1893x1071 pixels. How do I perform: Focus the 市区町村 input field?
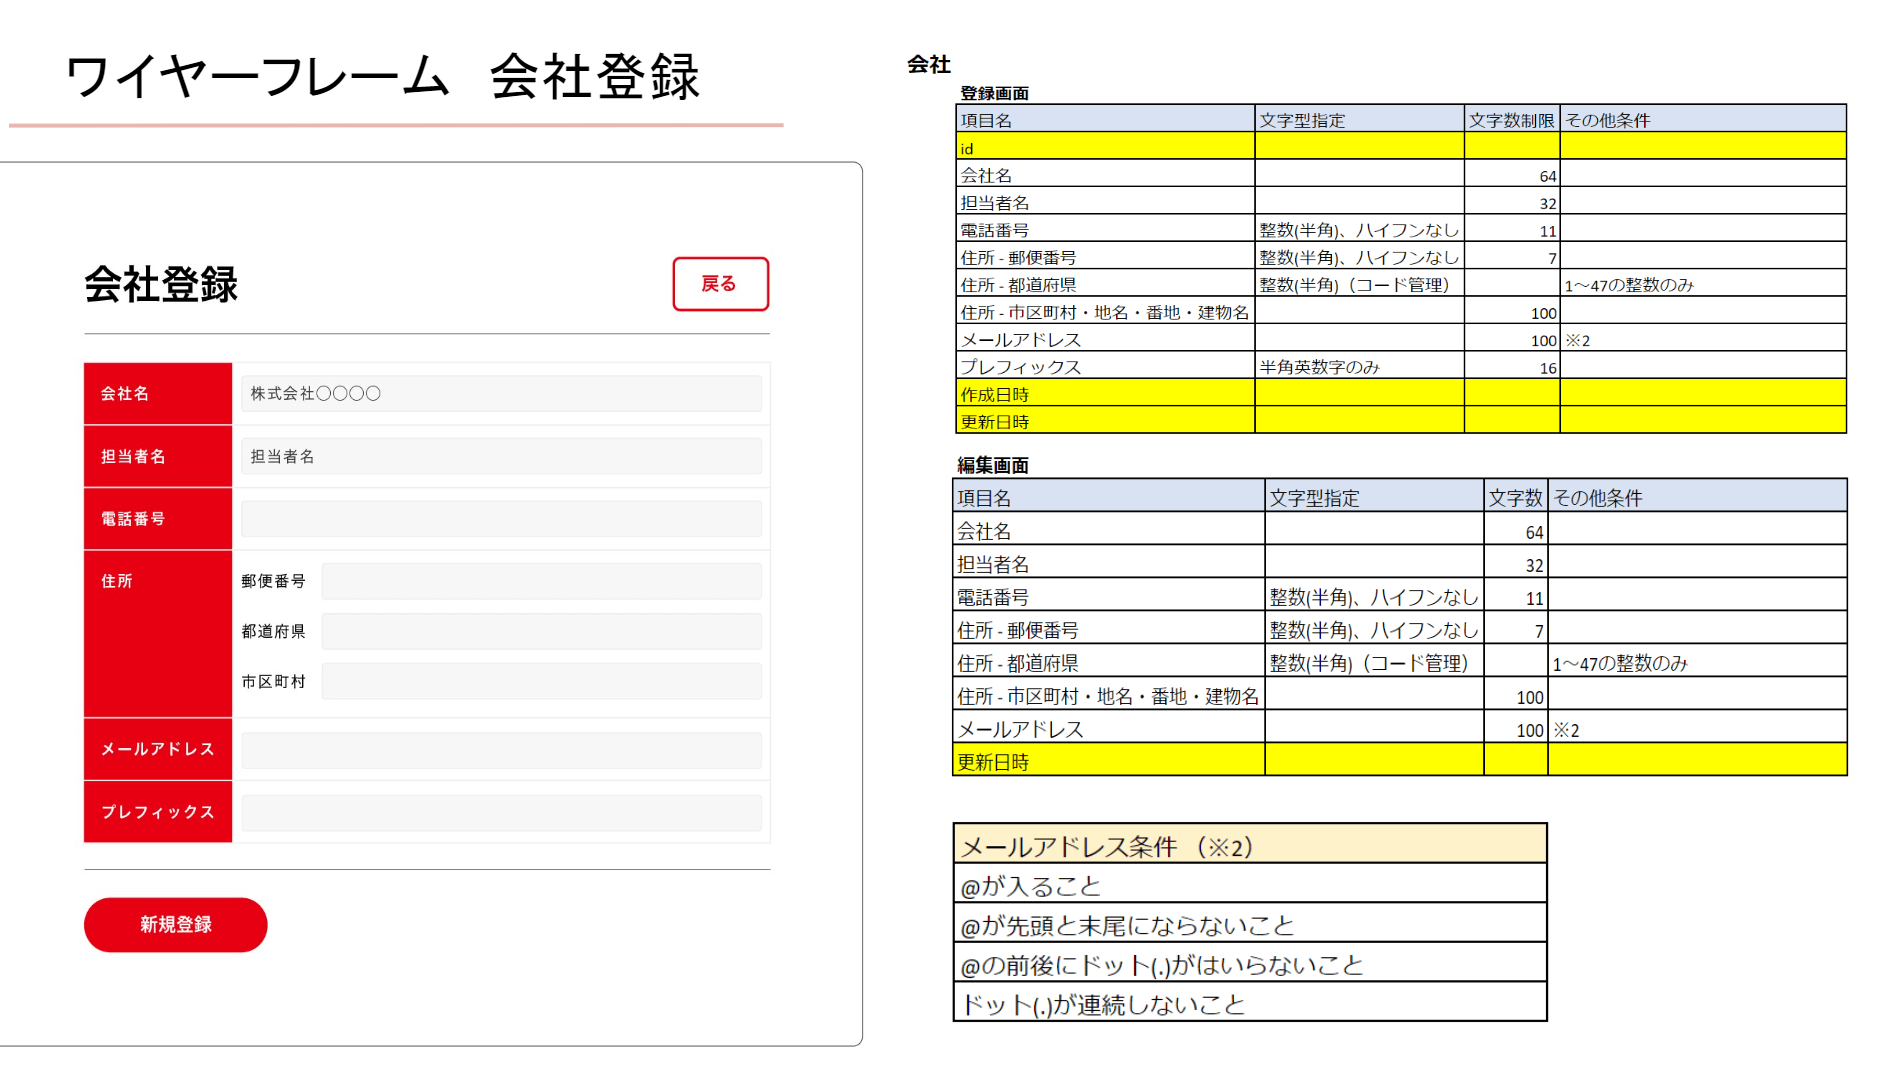pos(541,682)
